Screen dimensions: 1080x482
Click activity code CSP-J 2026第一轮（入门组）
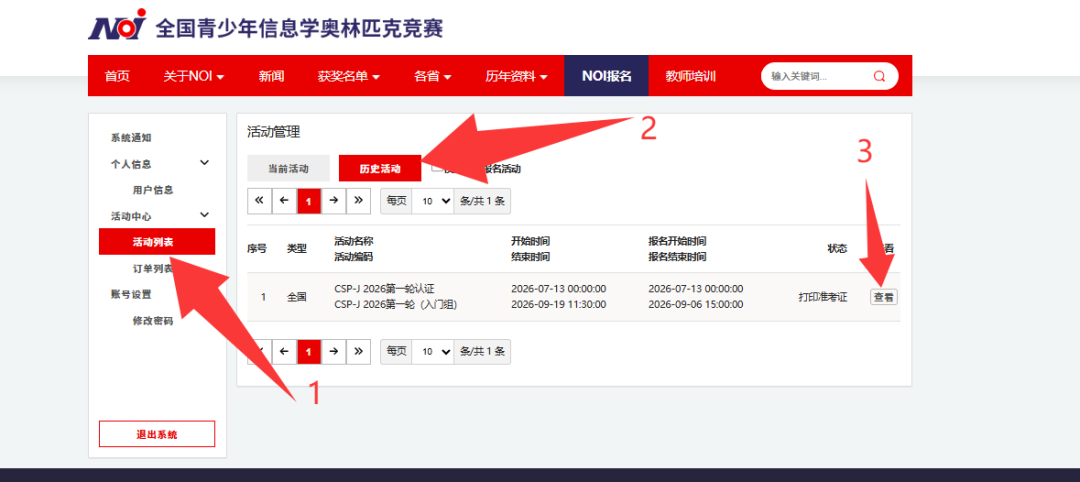pos(396,304)
